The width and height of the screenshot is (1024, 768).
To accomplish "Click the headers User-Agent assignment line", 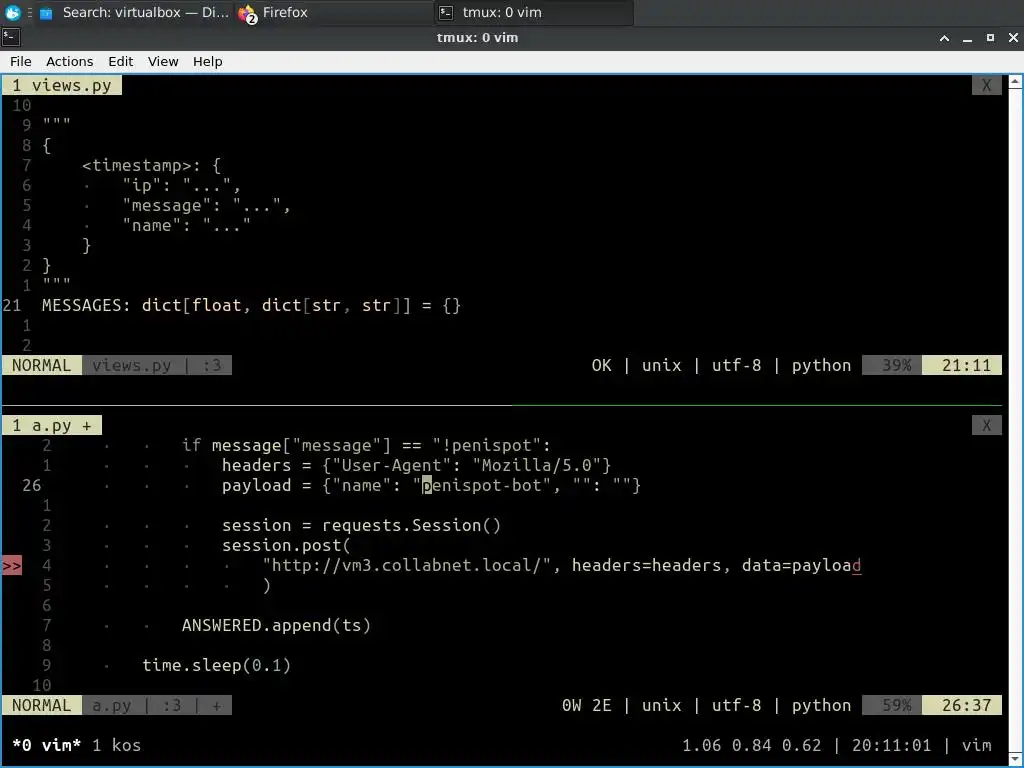I will tap(416, 466).
